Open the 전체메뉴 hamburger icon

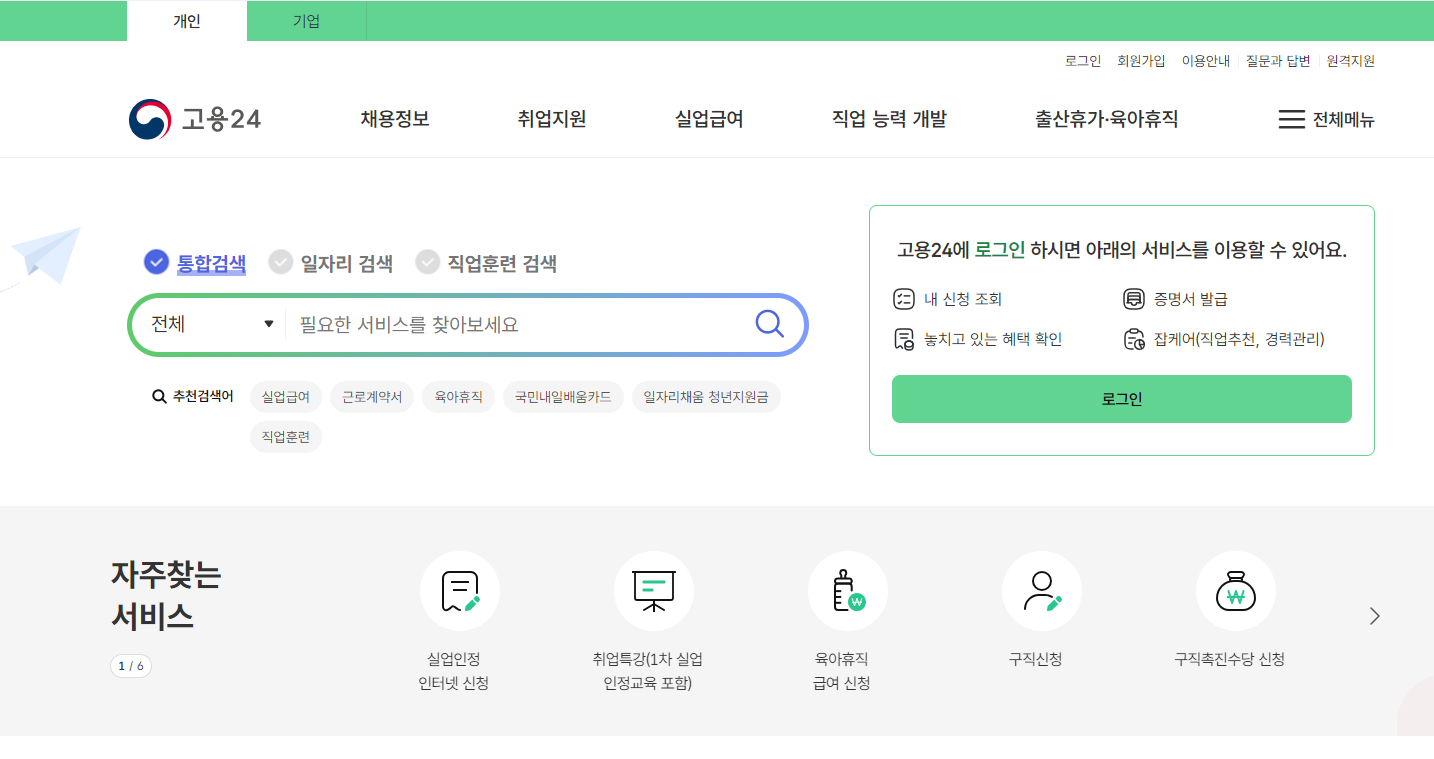tap(1291, 120)
